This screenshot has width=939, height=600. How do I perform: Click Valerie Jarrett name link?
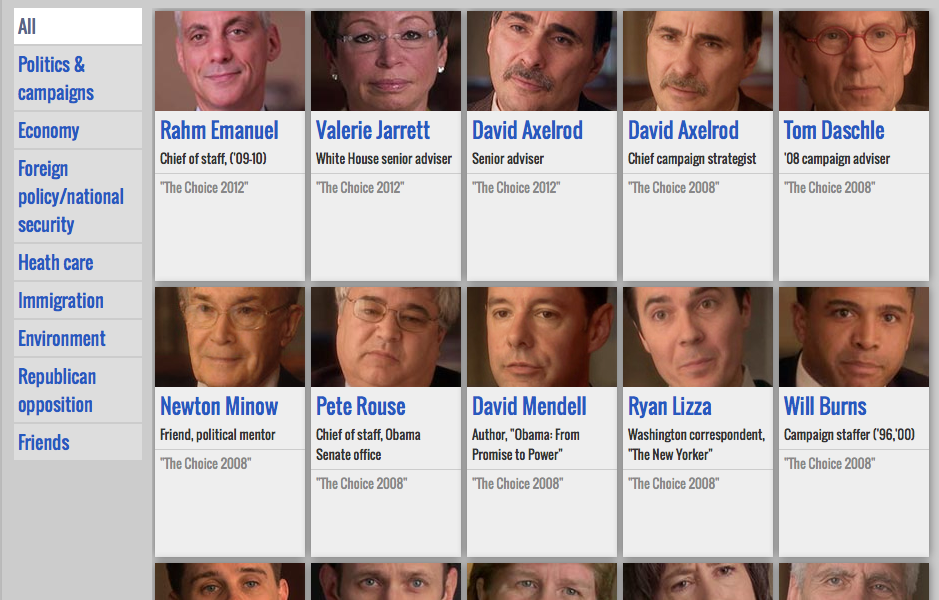(372, 131)
